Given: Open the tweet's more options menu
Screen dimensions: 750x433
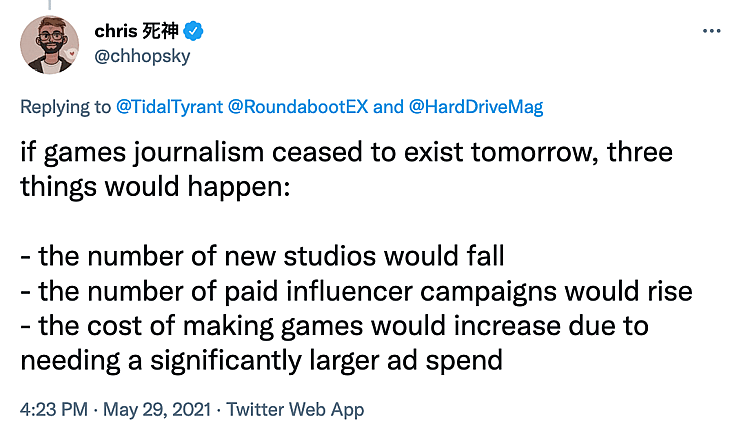Looking at the screenshot, I should pos(711,31).
